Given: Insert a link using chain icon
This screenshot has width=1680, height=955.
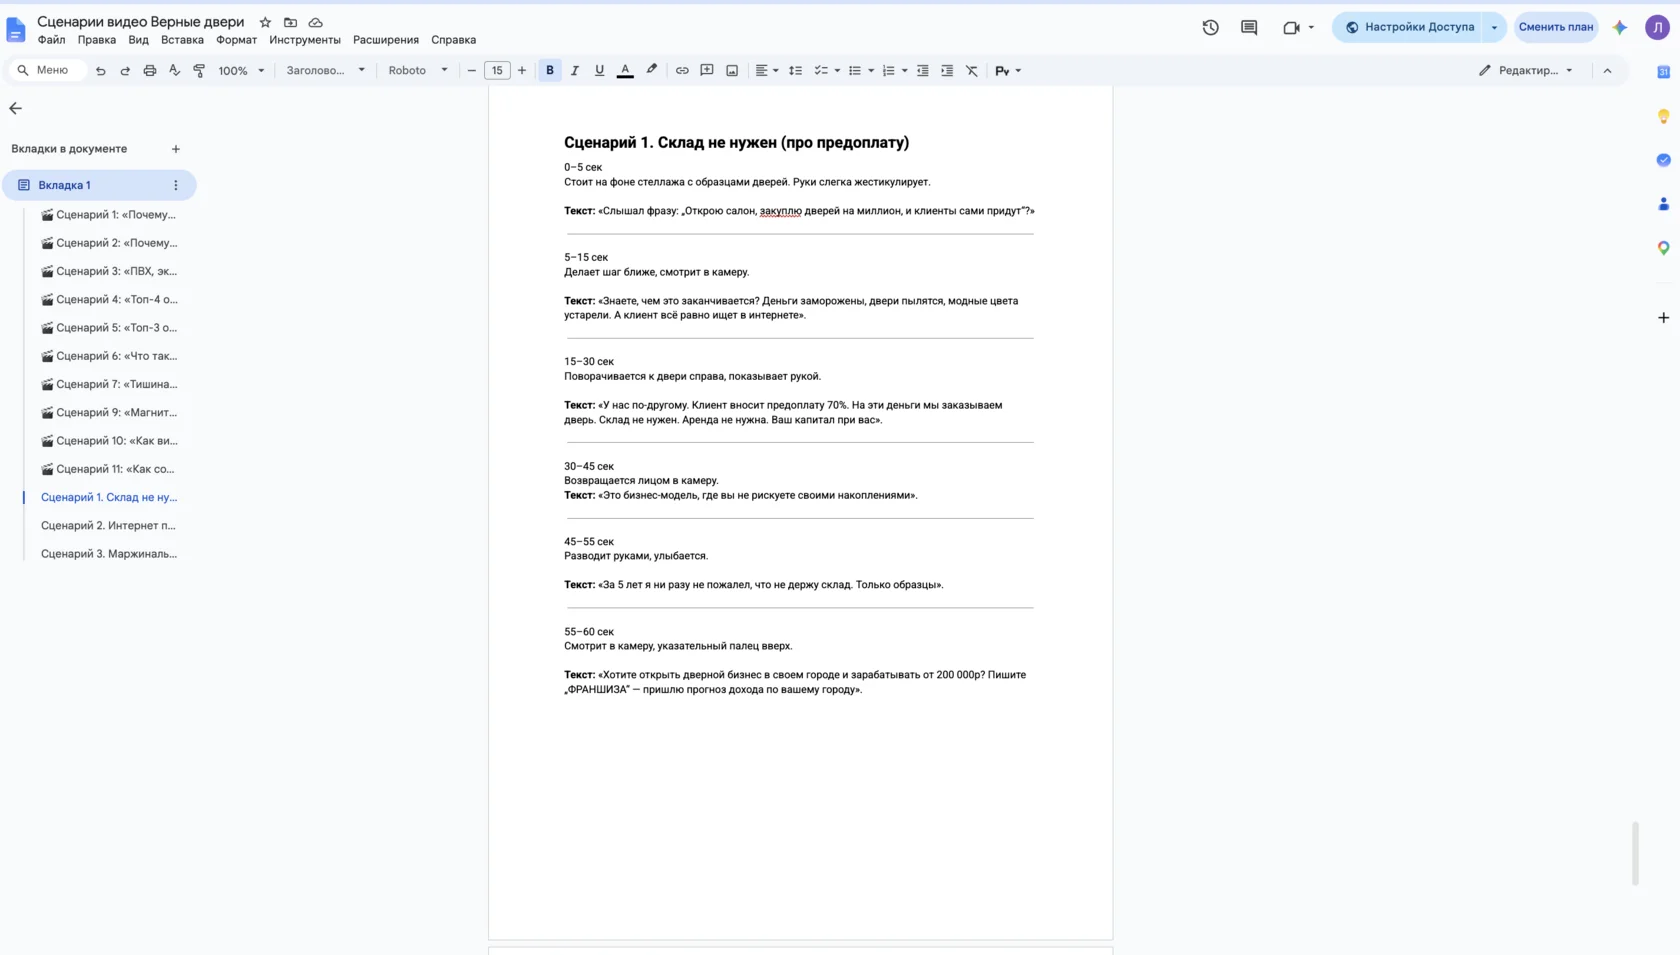Looking at the screenshot, I should click(682, 70).
